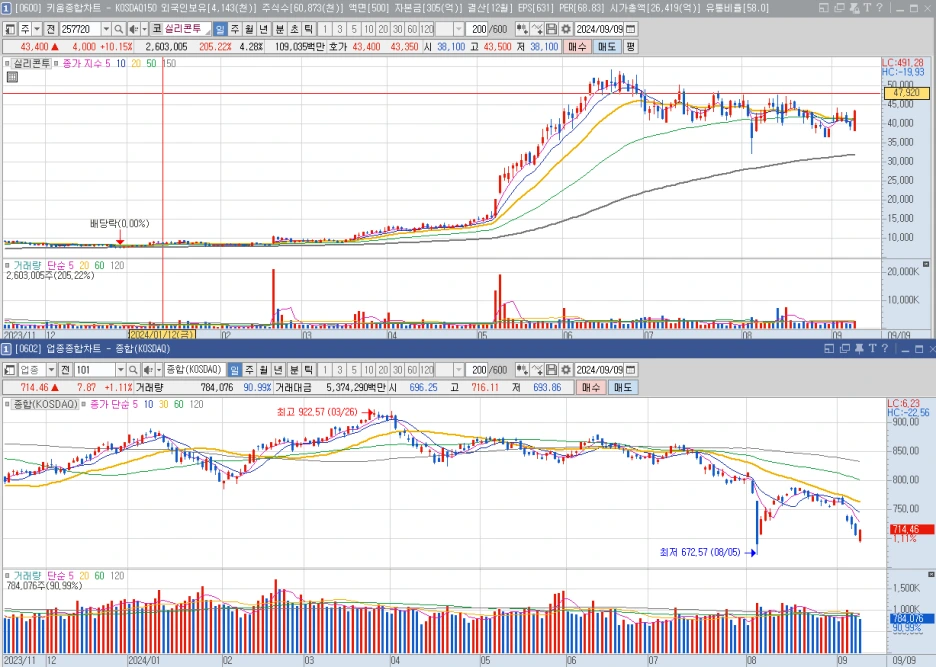This screenshot has width=936, height=667.
Task: Click the speaker icon in the 0600 stock chart toolbar
Action: [134, 29]
